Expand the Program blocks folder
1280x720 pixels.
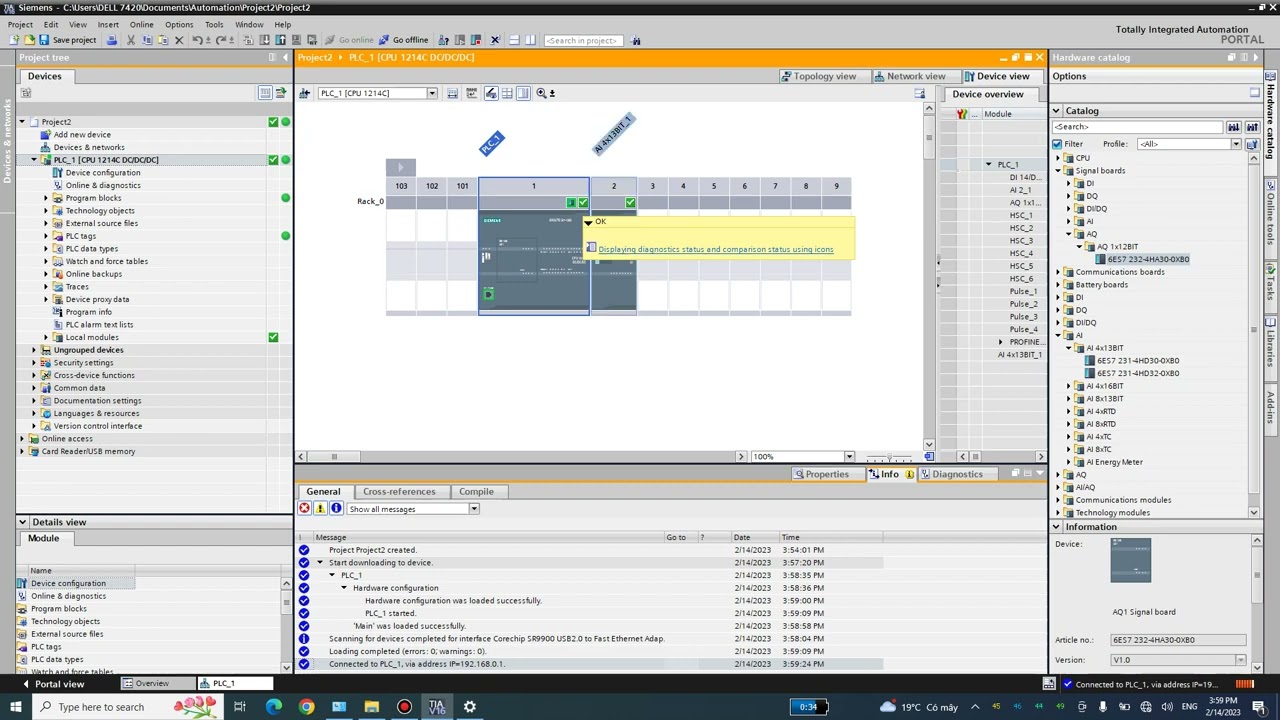point(45,198)
